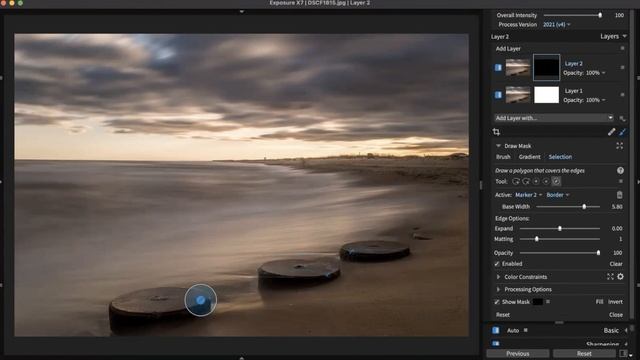Click the bottom Reset button
The height and width of the screenshot is (360, 640).
(x=584, y=353)
